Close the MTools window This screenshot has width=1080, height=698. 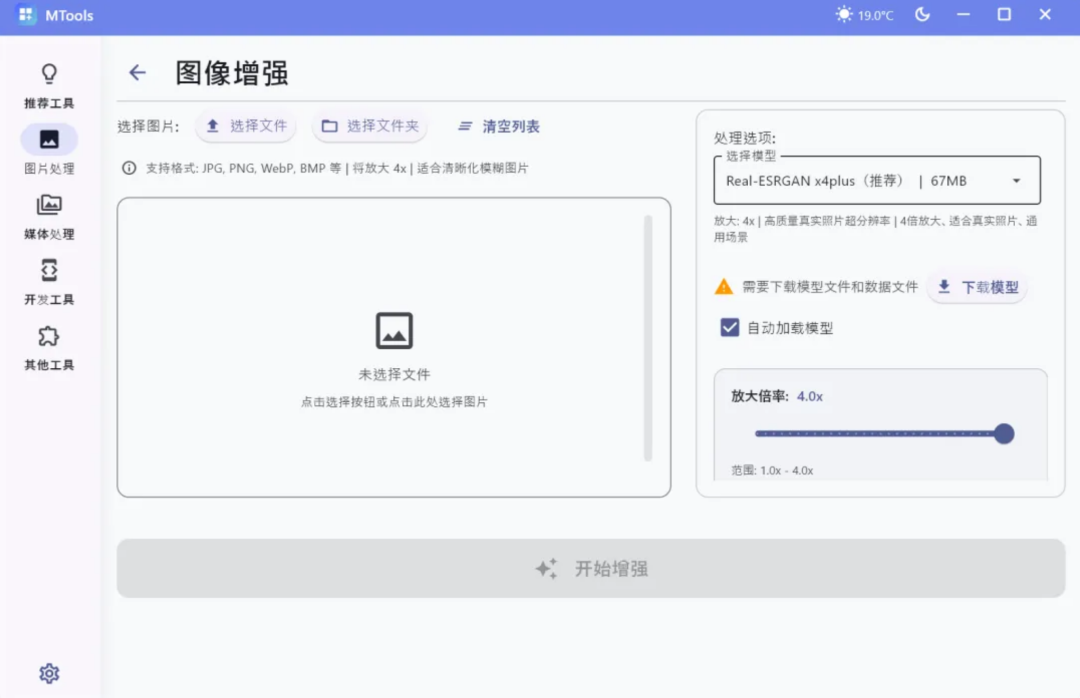tap(1045, 14)
